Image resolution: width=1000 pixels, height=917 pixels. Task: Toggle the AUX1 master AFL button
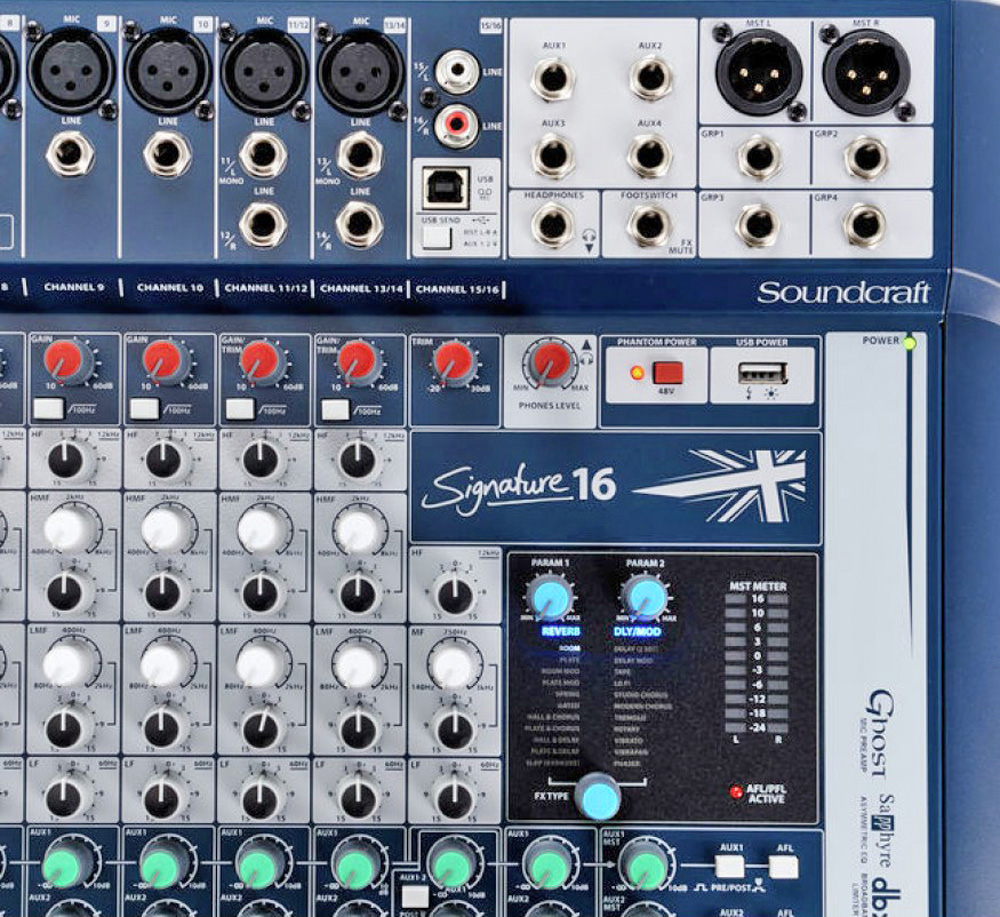(784, 867)
